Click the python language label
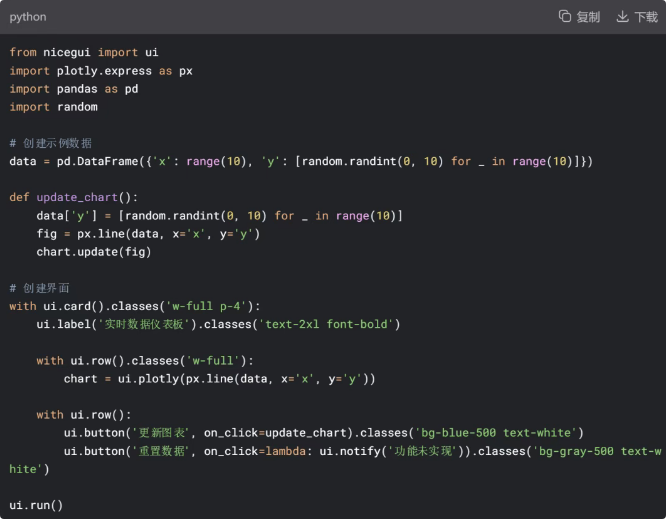The height and width of the screenshot is (519, 666). (x=28, y=17)
